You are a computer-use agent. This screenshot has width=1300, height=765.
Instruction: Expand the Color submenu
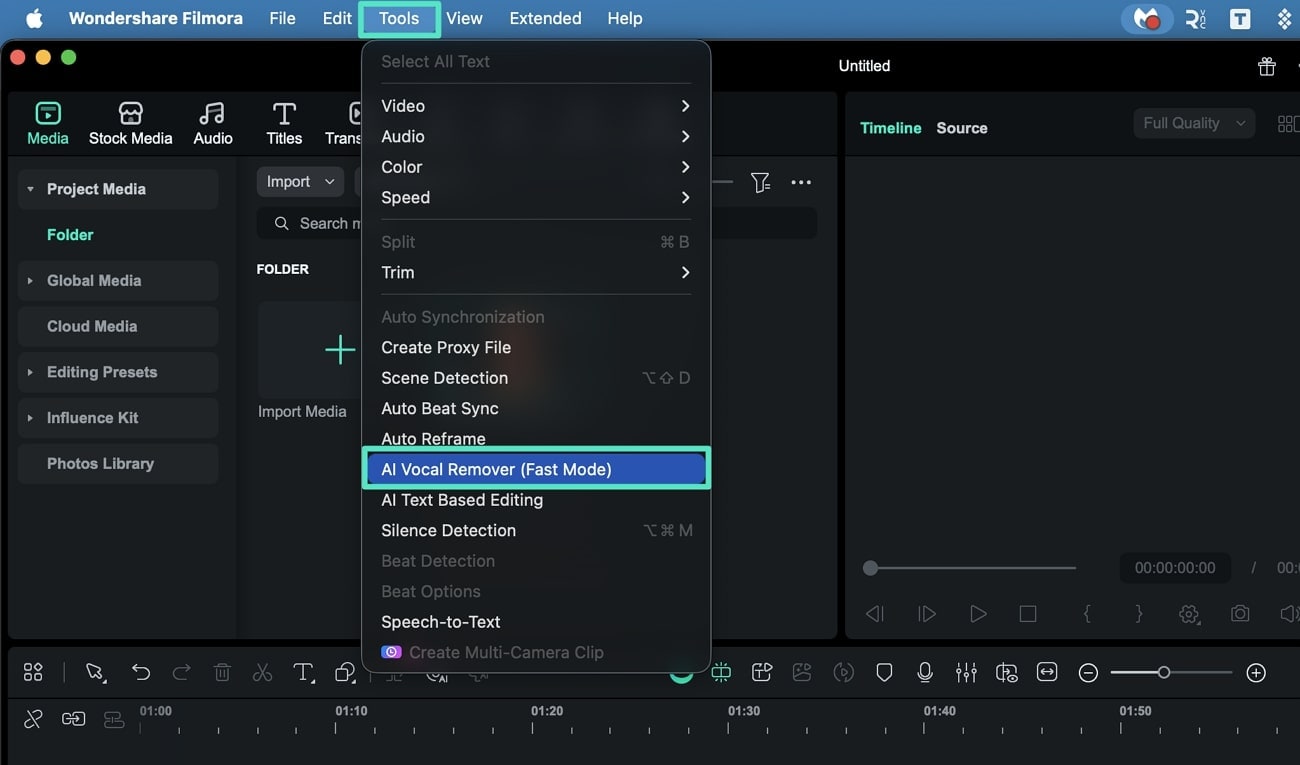tap(536, 167)
